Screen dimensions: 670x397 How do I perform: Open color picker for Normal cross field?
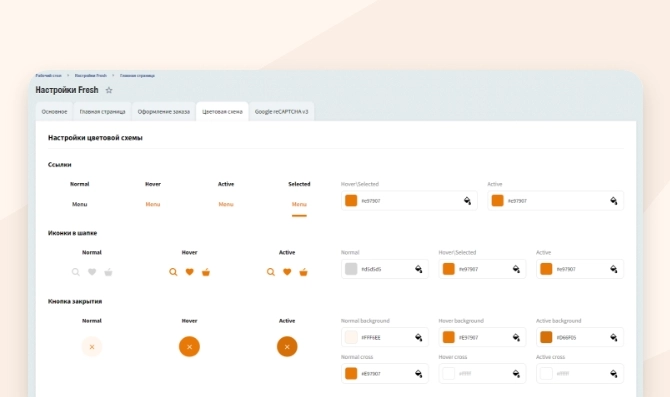(419, 374)
